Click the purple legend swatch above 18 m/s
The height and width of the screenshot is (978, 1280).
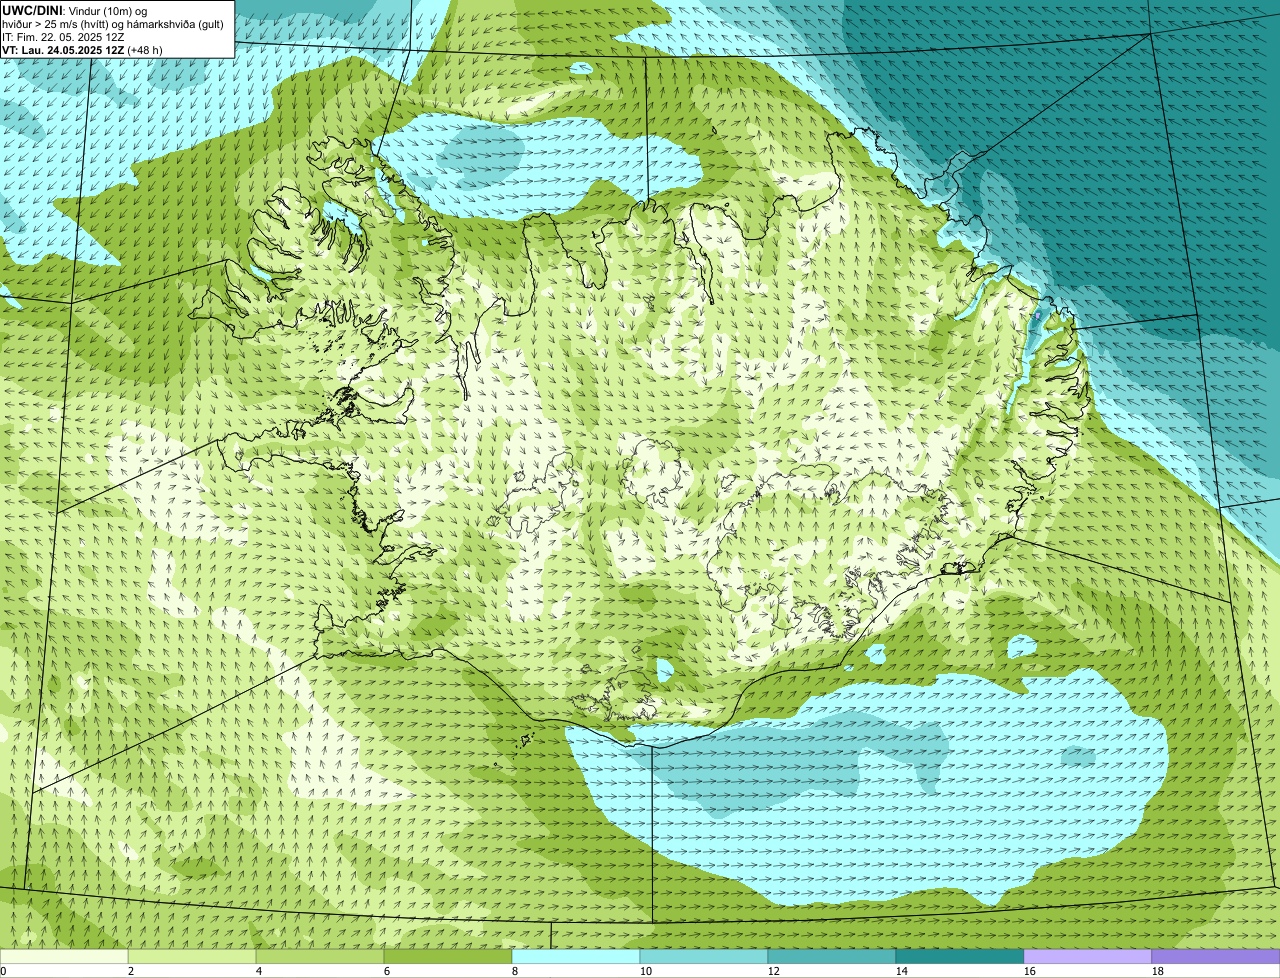tap(1216, 956)
